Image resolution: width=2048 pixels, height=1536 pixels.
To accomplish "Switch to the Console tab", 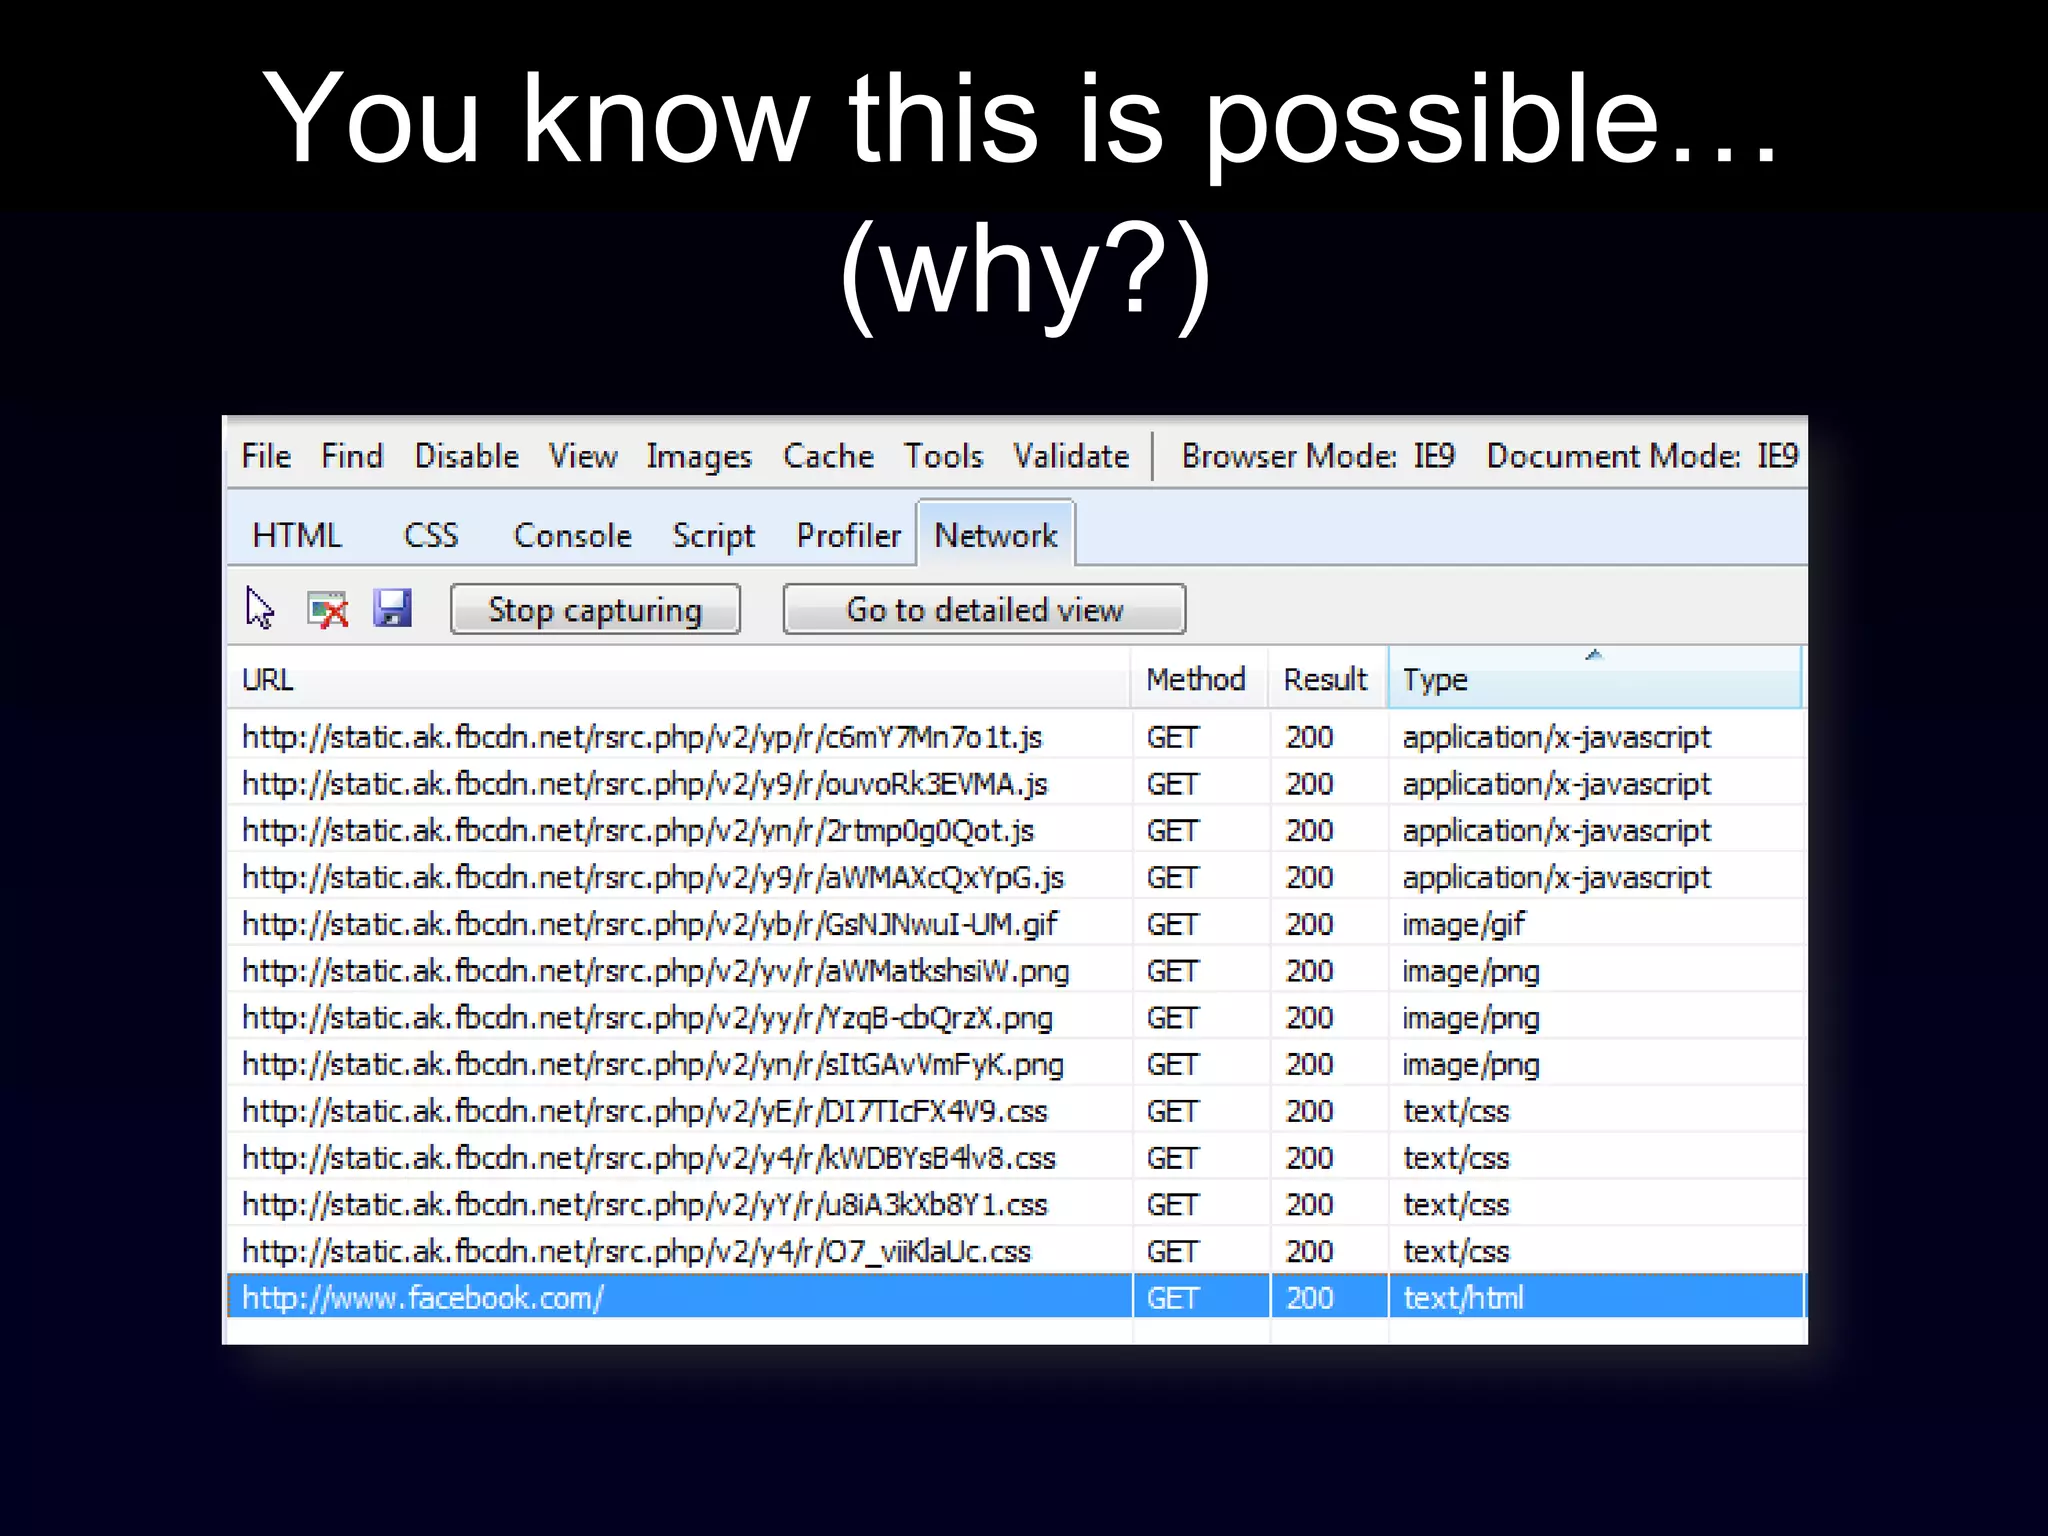I will (x=572, y=536).
